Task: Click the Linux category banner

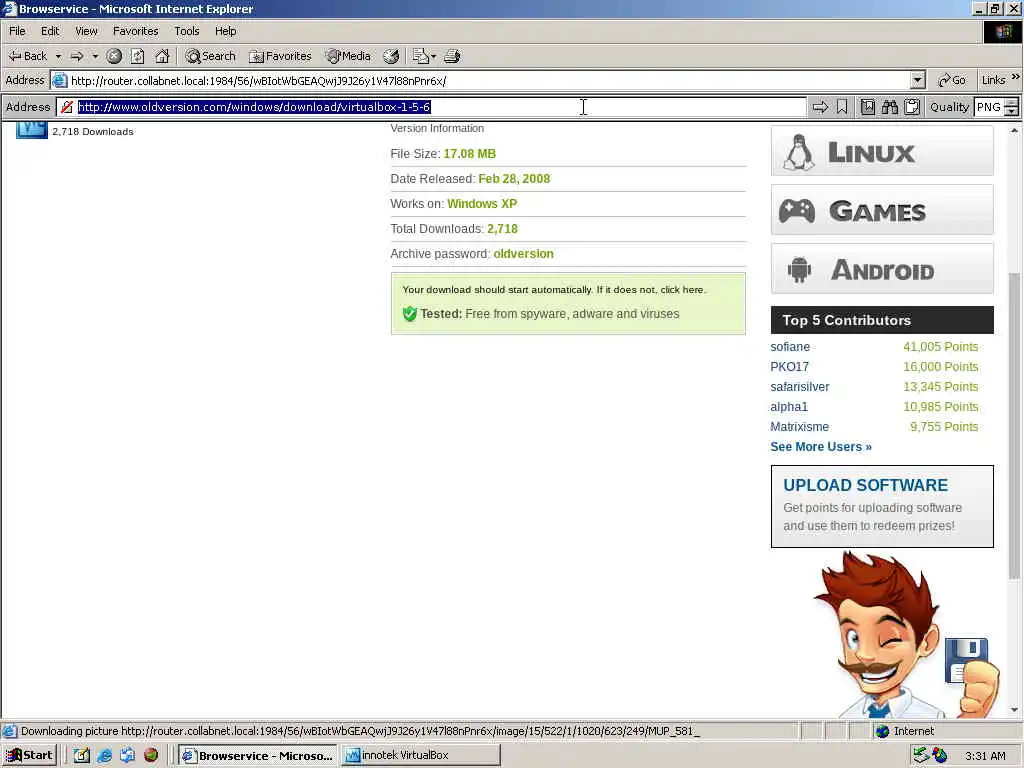Action: [x=882, y=151]
